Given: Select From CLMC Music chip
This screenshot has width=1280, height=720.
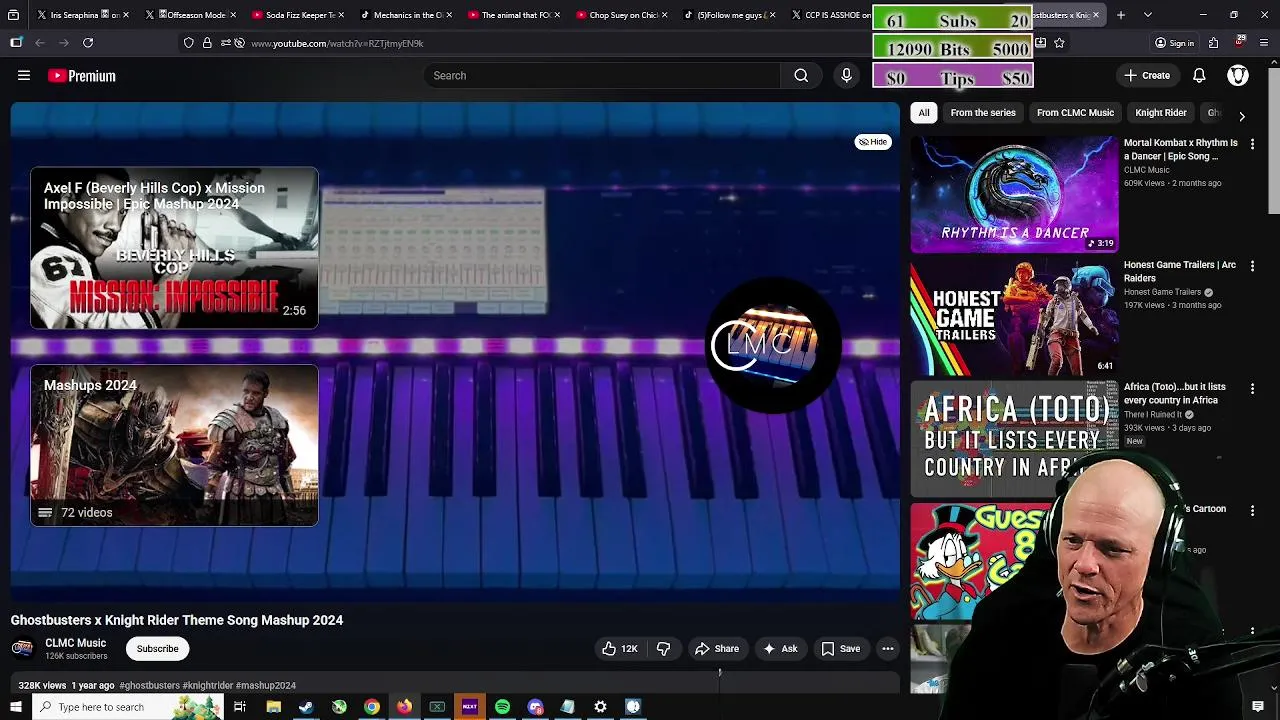Looking at the screenshot, I should tap(1075, 113).
